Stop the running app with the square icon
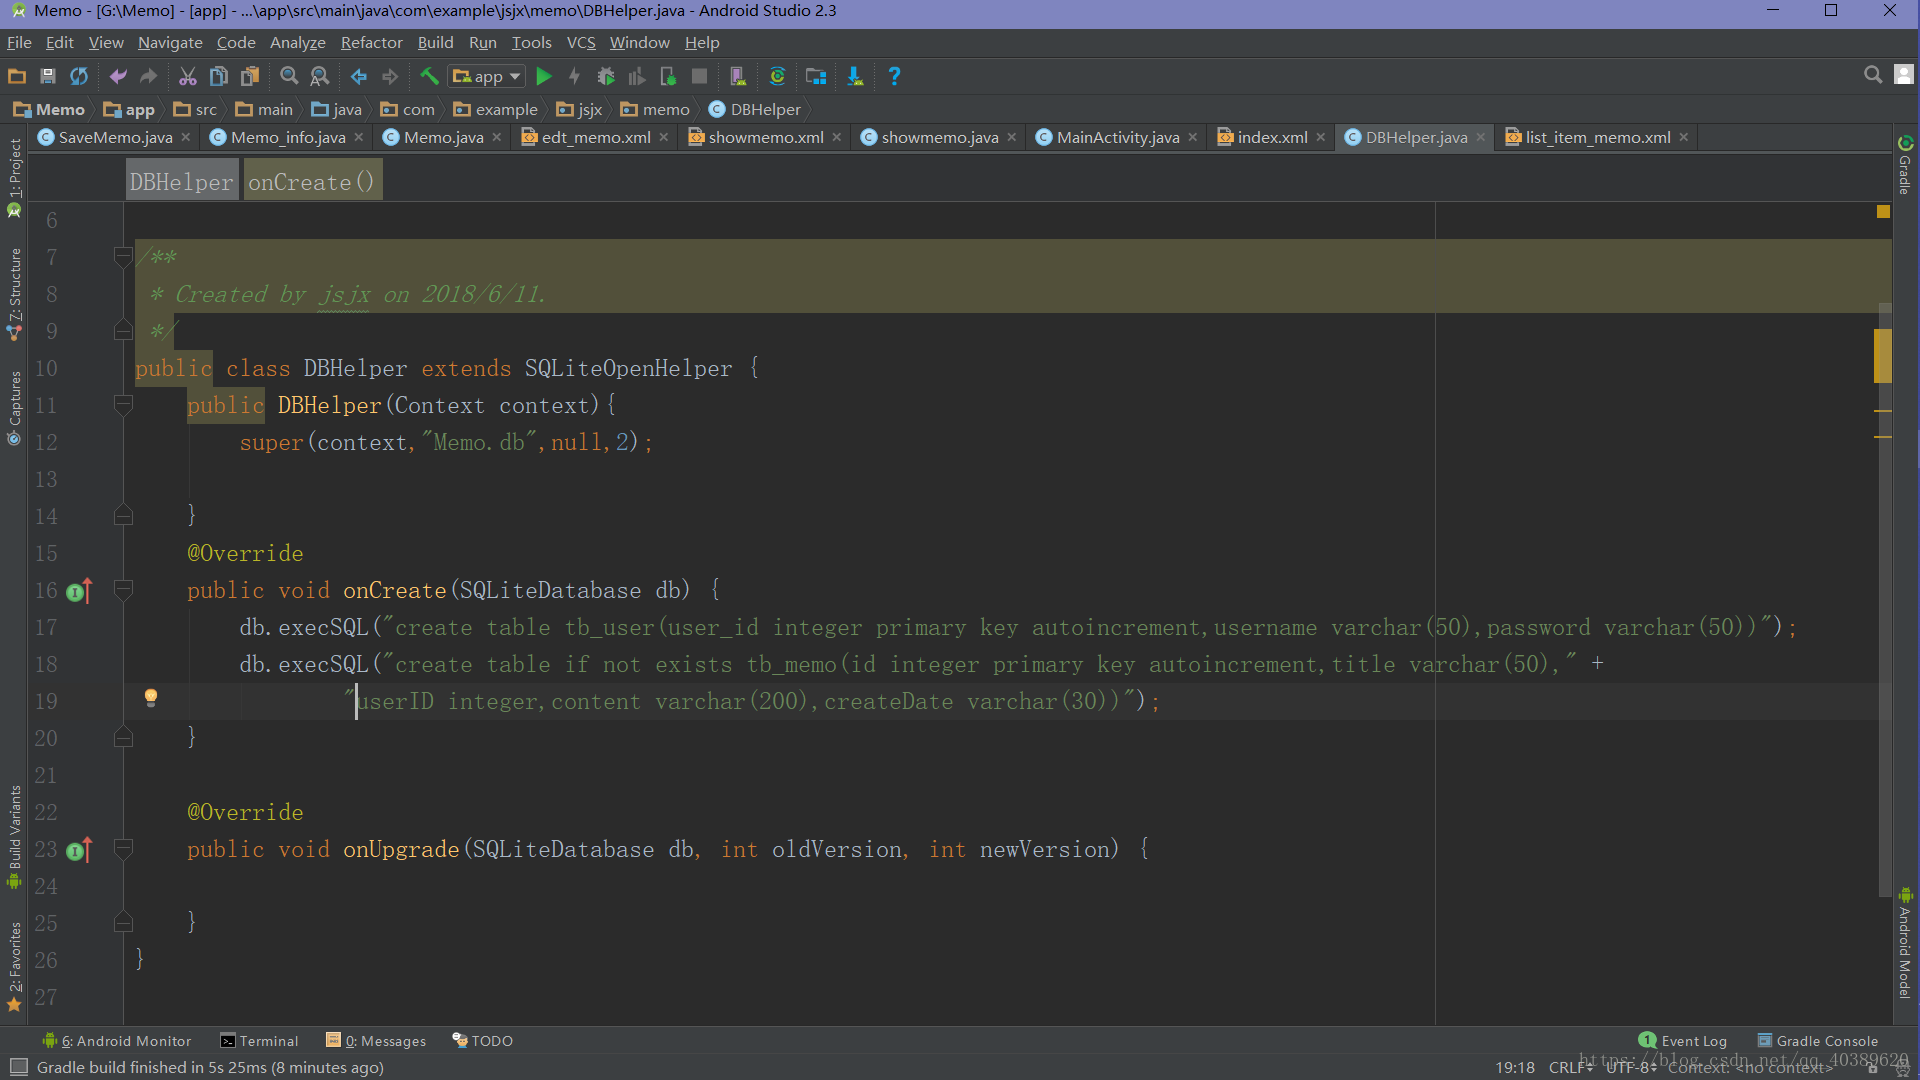The width and height of the screenshot is (1920, 1080). [699, 76]
